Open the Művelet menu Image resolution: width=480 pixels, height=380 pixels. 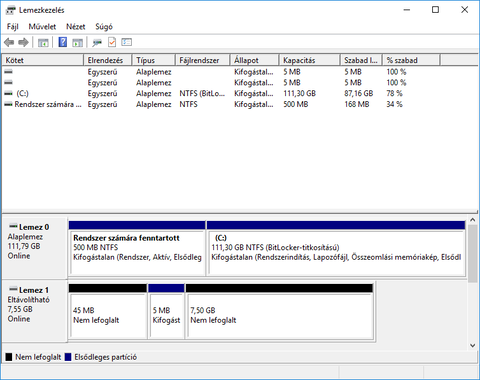[x=42, y=27]
